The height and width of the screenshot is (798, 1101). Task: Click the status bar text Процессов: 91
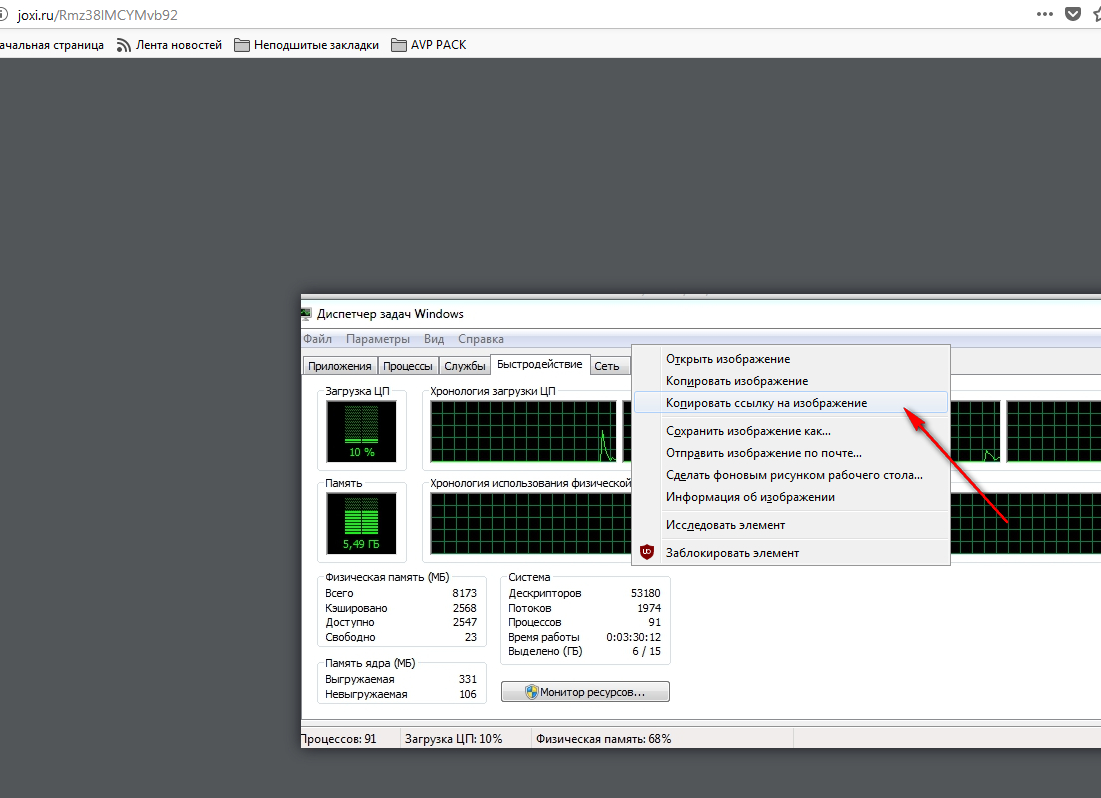point(338,739)
